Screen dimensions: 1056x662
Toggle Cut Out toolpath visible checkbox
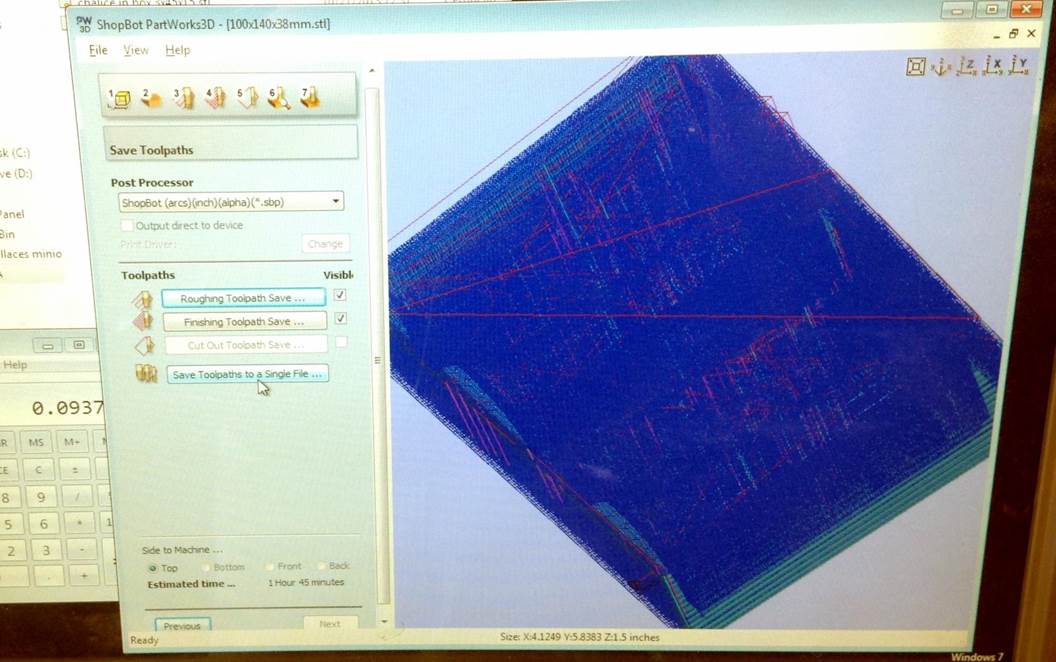click(341, 342)
